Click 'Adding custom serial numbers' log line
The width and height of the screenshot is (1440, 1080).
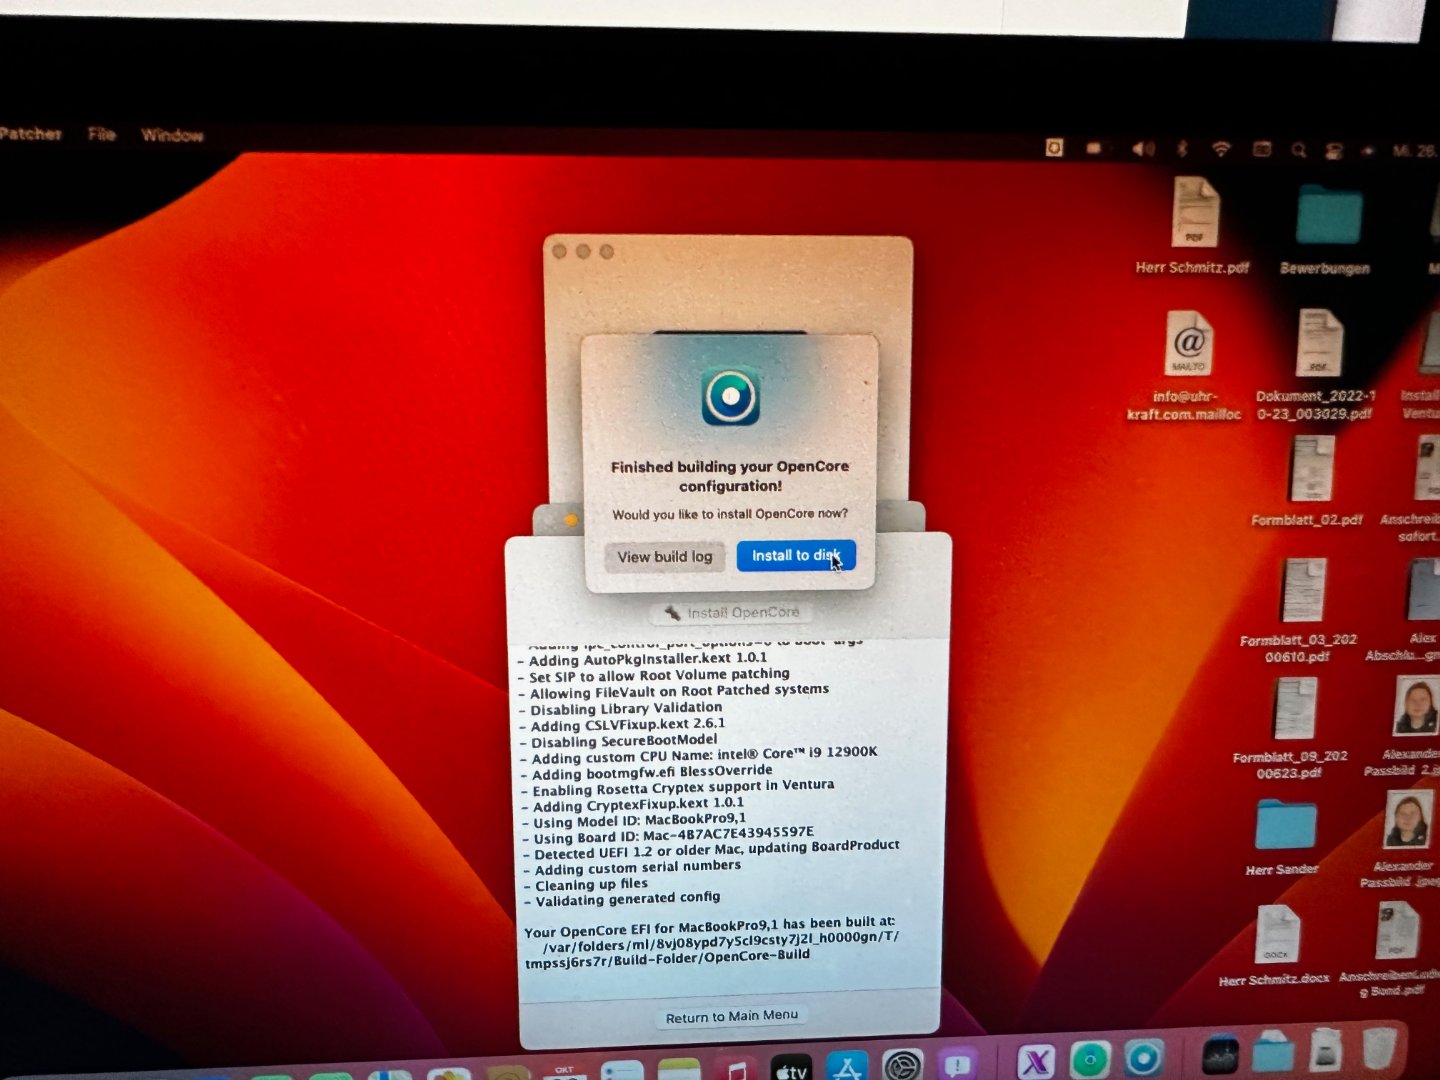tap(632, 868)
